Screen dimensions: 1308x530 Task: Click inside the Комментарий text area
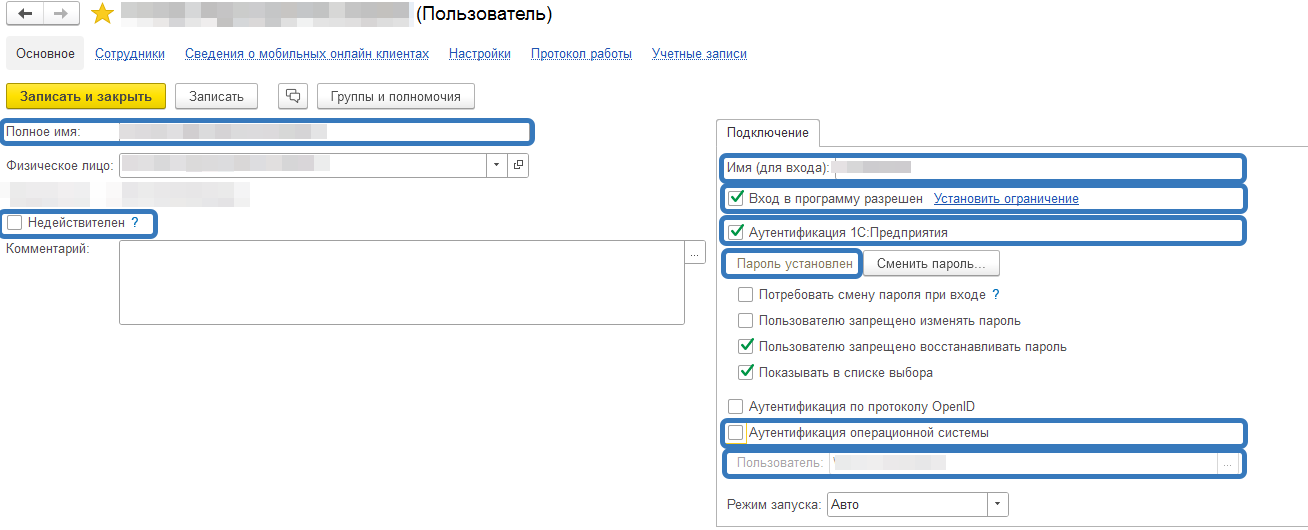tap(400, 283)
